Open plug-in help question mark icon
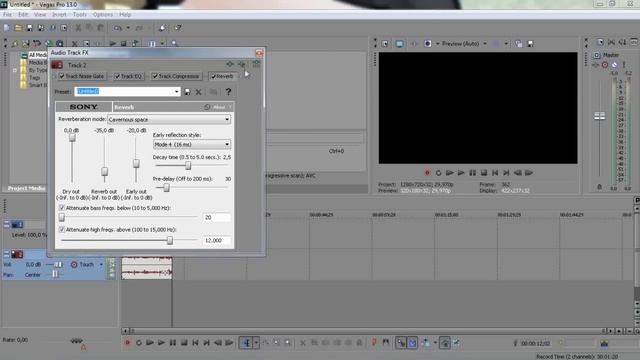This screenshot has height=360, width=640. point(229,92)
